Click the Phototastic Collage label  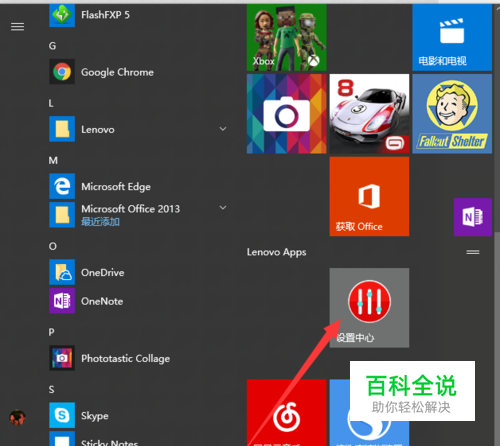[x=126, y=359]
